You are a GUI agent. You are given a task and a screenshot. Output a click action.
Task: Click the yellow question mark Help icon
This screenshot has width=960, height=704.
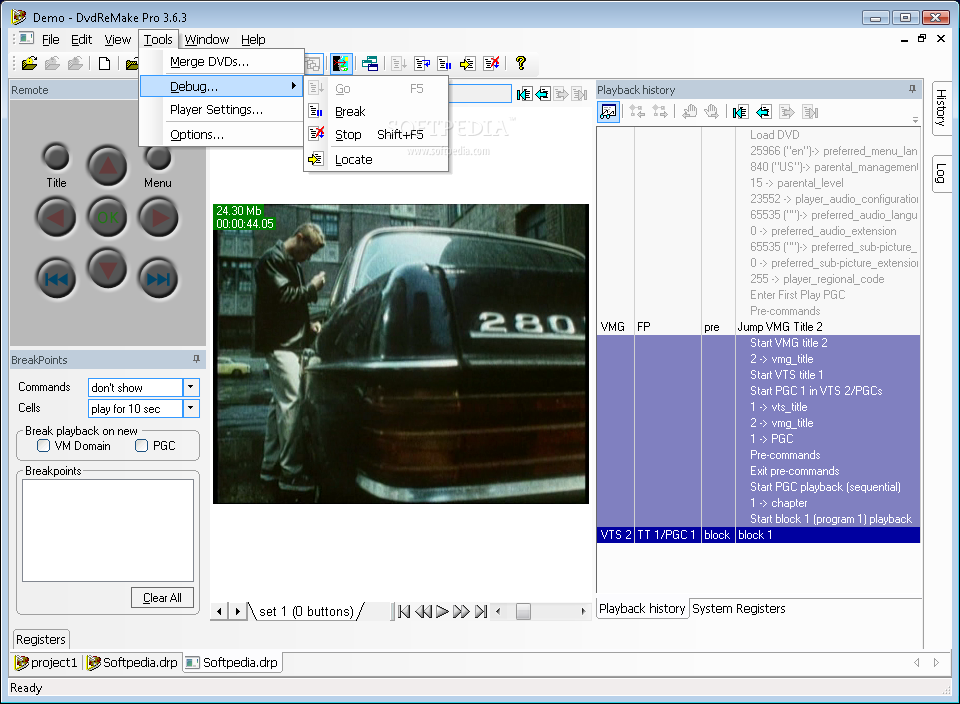click(520, 64)
